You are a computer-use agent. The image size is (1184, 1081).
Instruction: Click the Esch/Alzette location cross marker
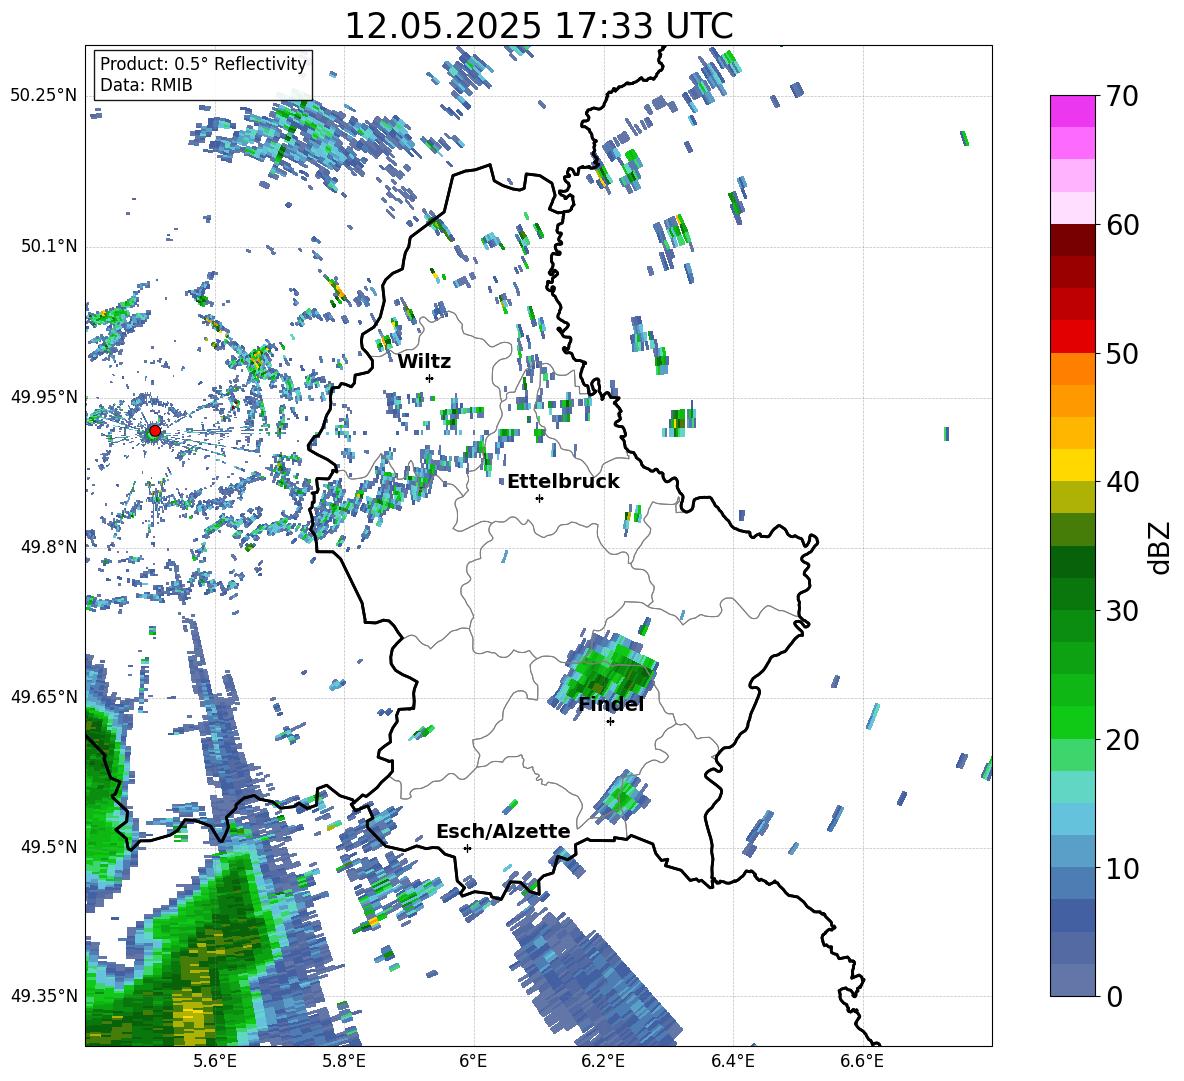coord(467,848)
